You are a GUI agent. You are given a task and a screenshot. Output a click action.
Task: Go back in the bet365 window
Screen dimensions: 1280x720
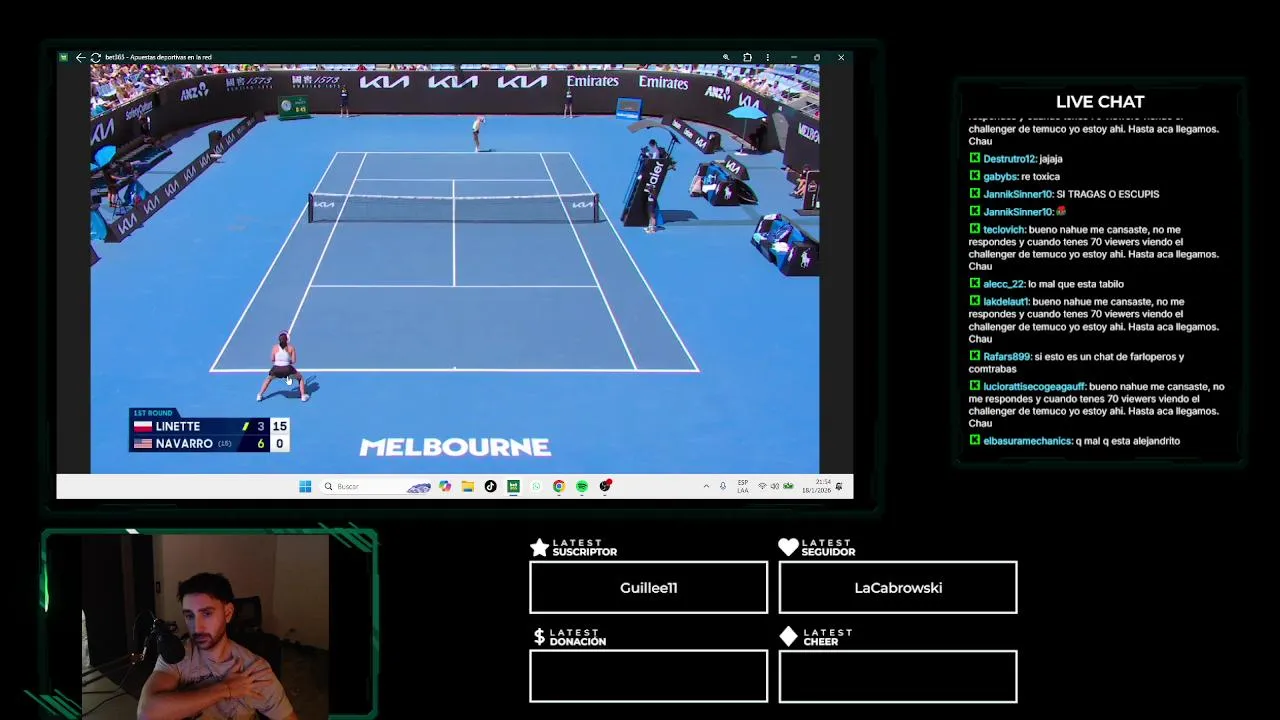80,57
